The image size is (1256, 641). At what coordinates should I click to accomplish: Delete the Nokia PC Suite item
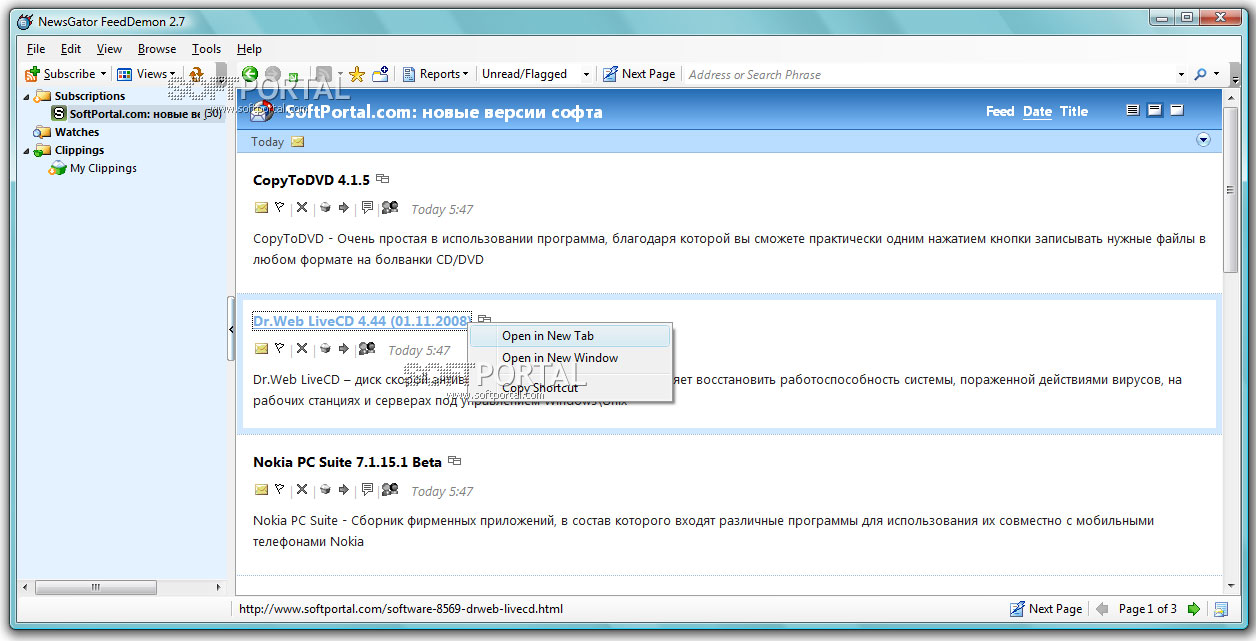tap(301, 490)
